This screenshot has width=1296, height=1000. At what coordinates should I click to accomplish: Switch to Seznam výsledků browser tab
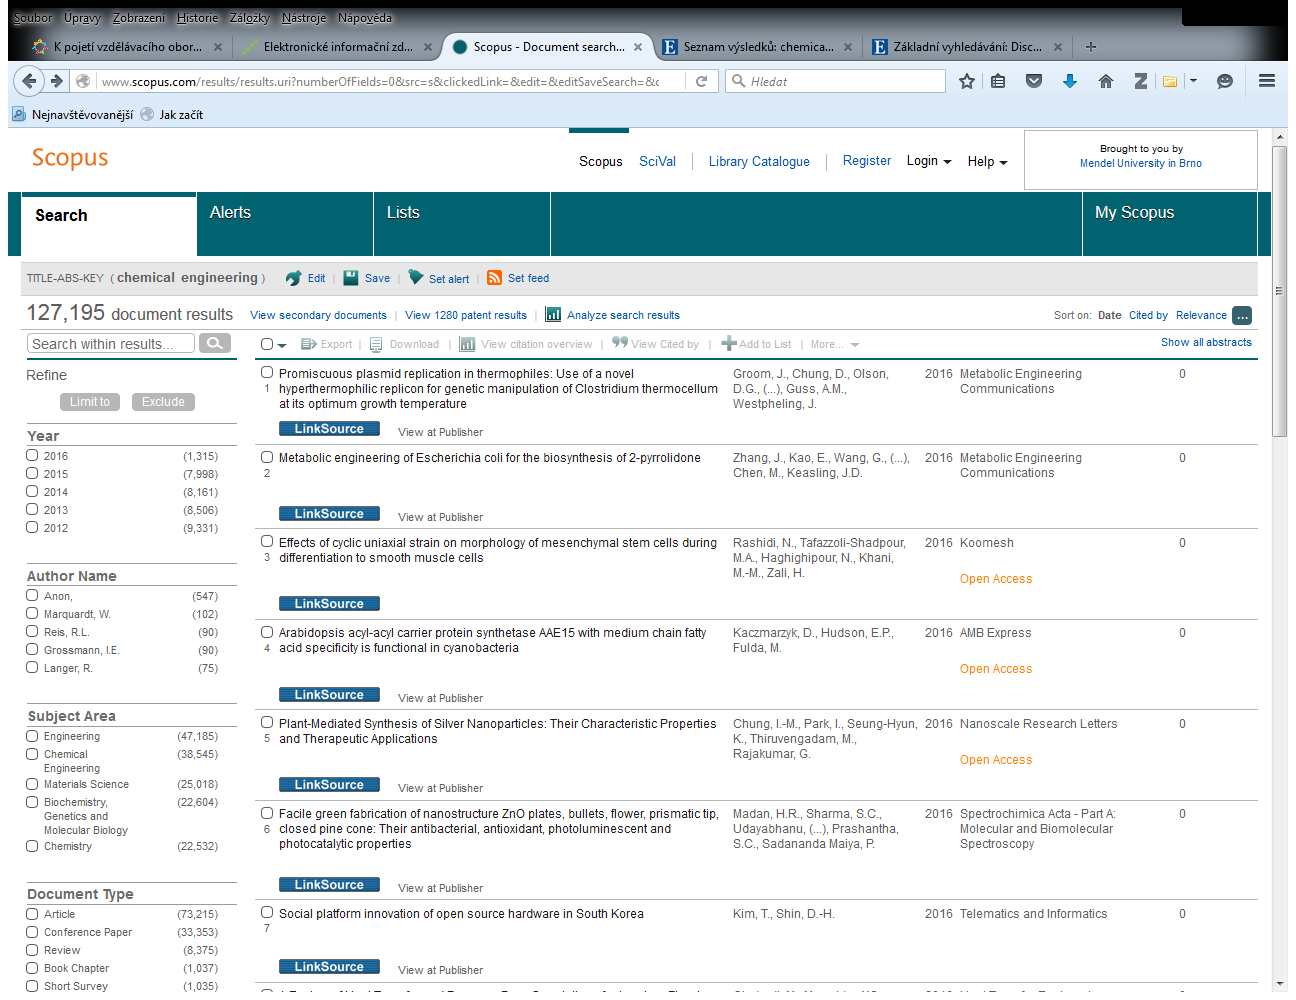coord(758,47)
